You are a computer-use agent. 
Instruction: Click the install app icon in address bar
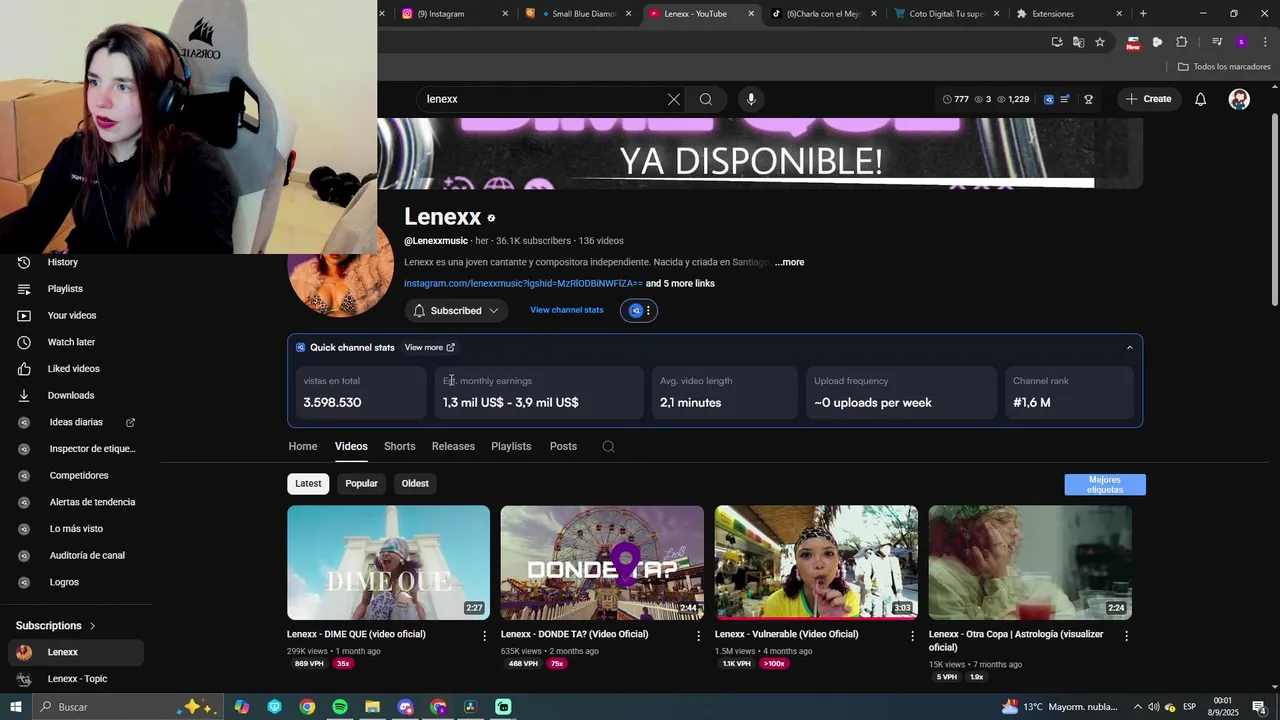point(1057,42)
